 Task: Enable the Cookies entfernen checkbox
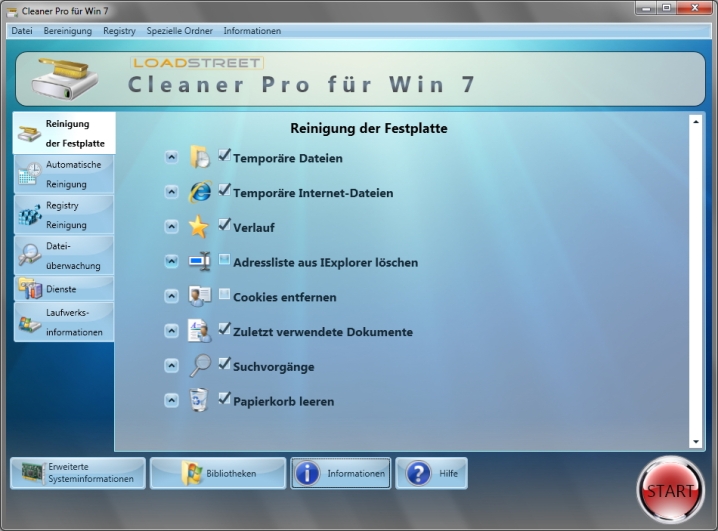[x=224, y=294]
